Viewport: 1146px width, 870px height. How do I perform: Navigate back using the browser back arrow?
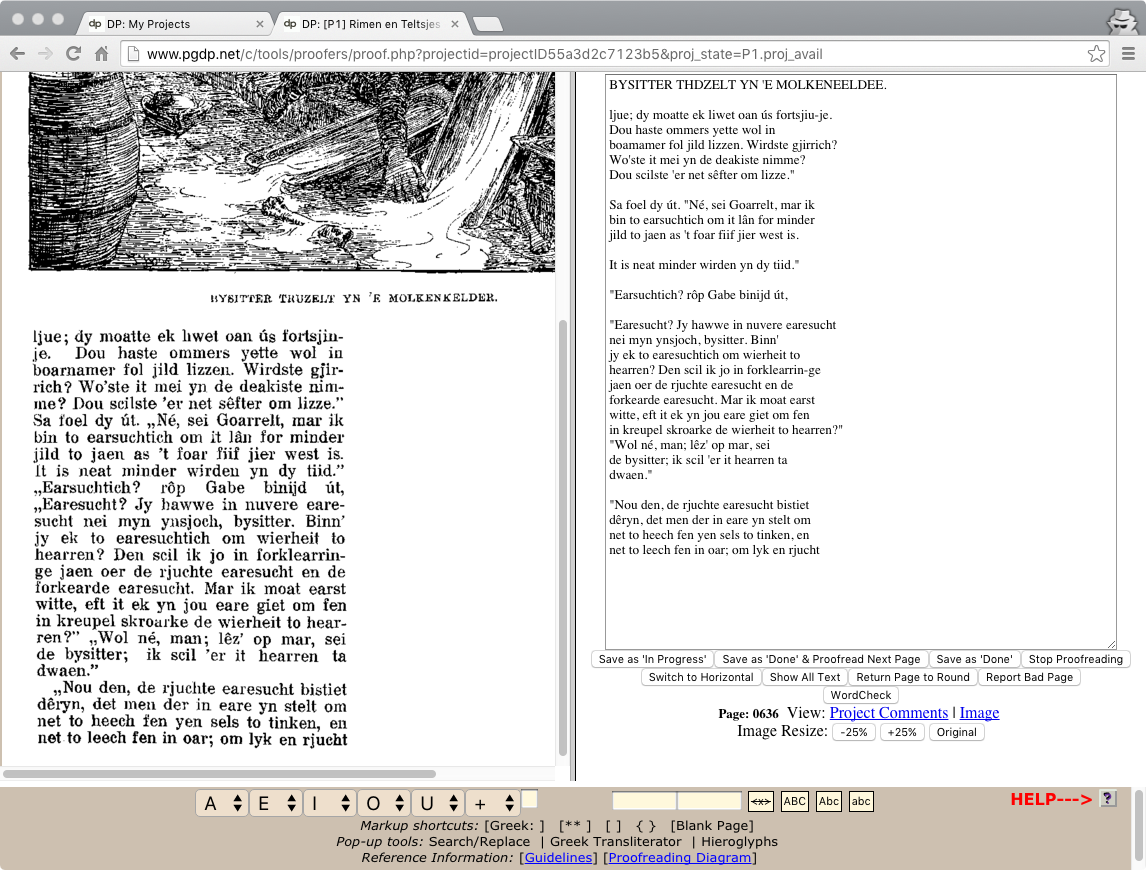pos(17,54)
